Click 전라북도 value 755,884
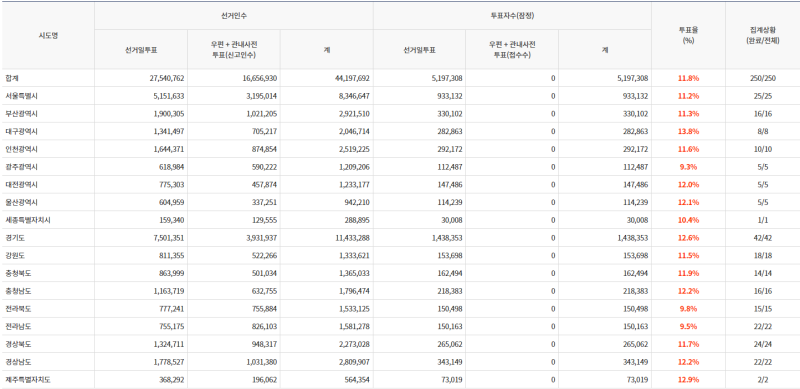Viewport: 800px width, 389px height. point(265,309)
